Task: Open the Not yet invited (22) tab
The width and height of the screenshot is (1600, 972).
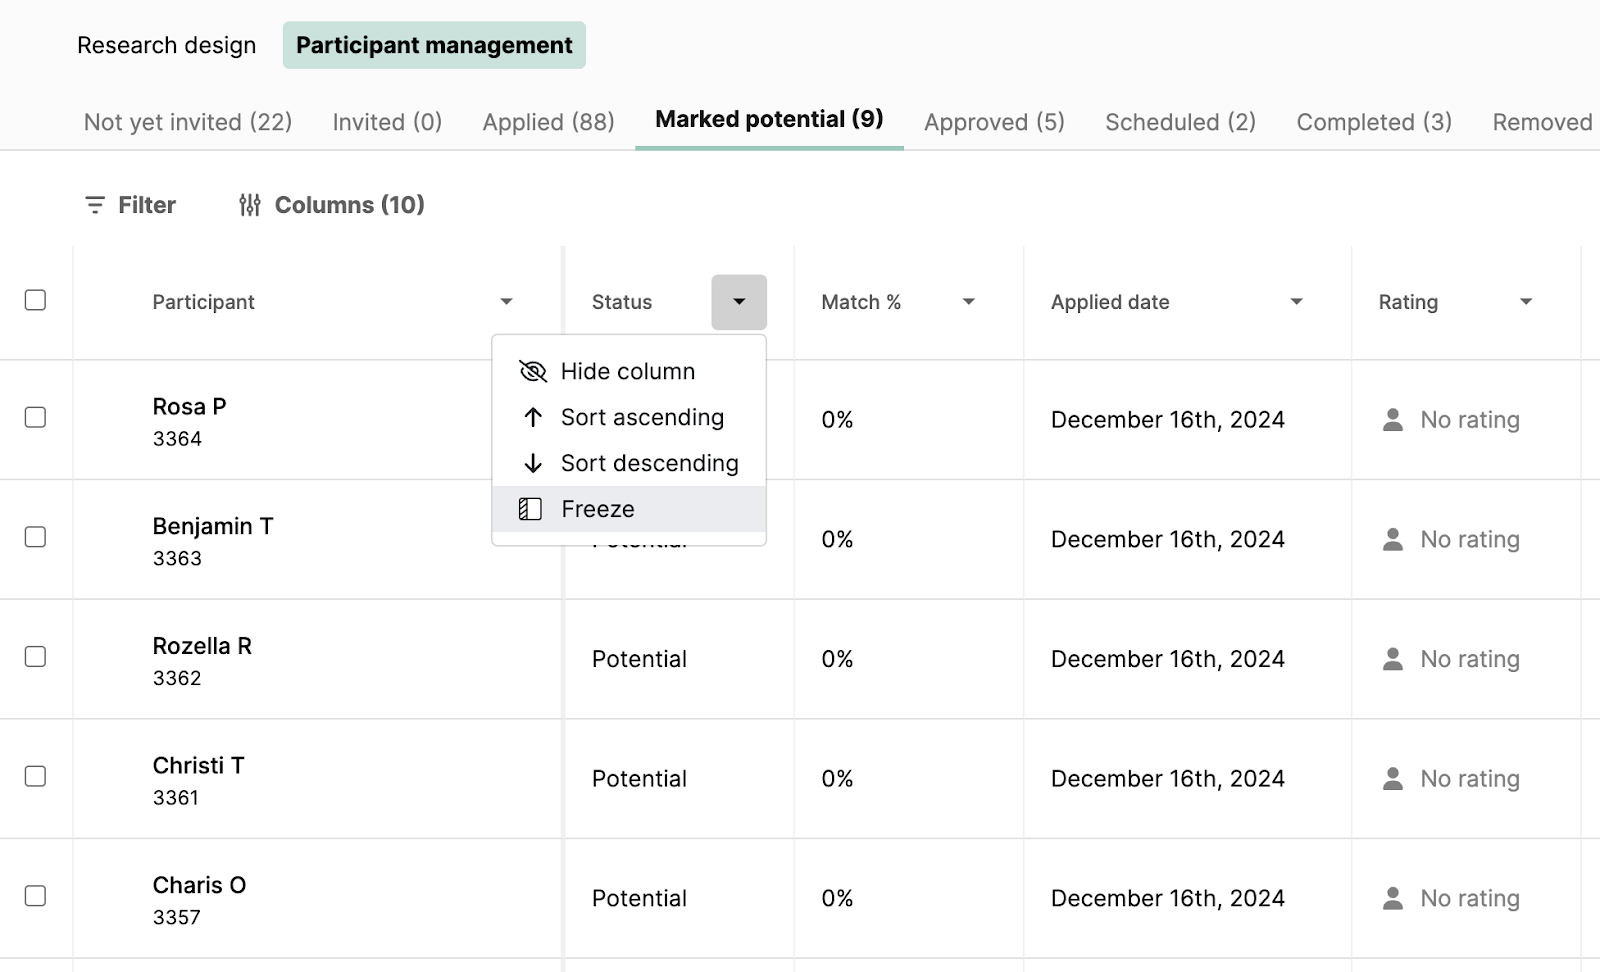Action: 188,122
